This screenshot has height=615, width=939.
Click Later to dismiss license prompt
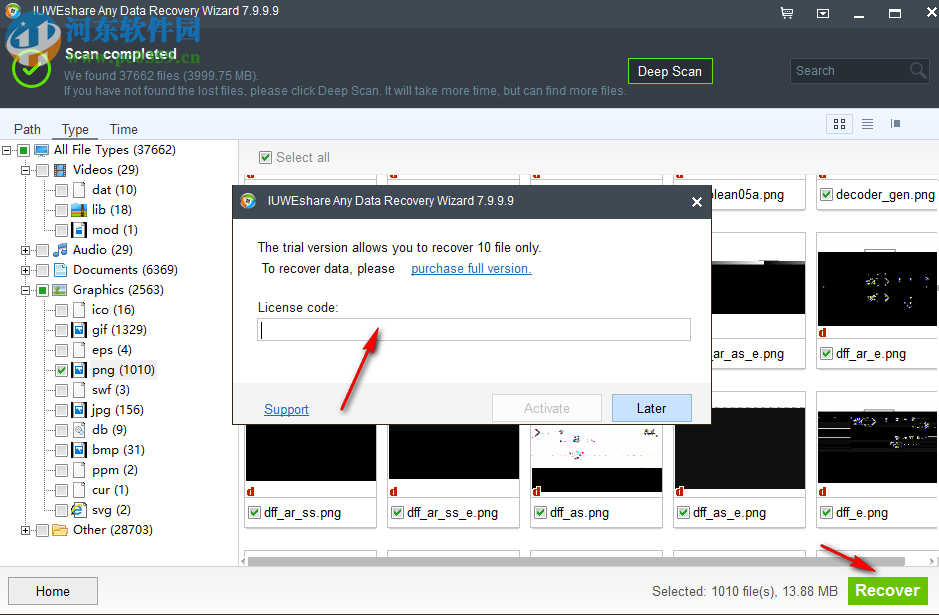(652, 408)
